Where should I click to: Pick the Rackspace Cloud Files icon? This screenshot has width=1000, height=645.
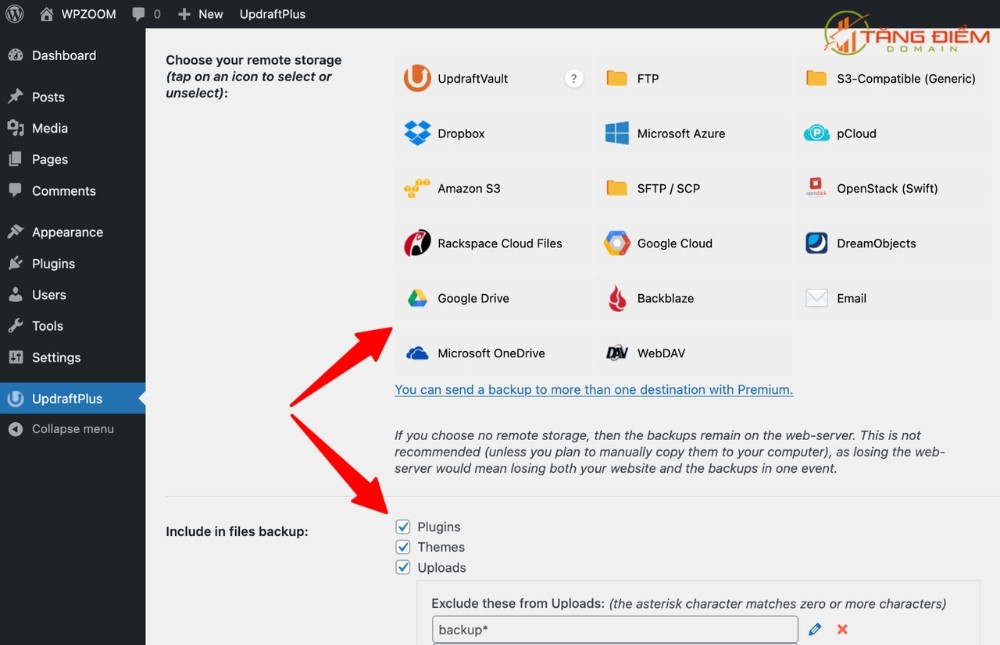click(417, 243)
